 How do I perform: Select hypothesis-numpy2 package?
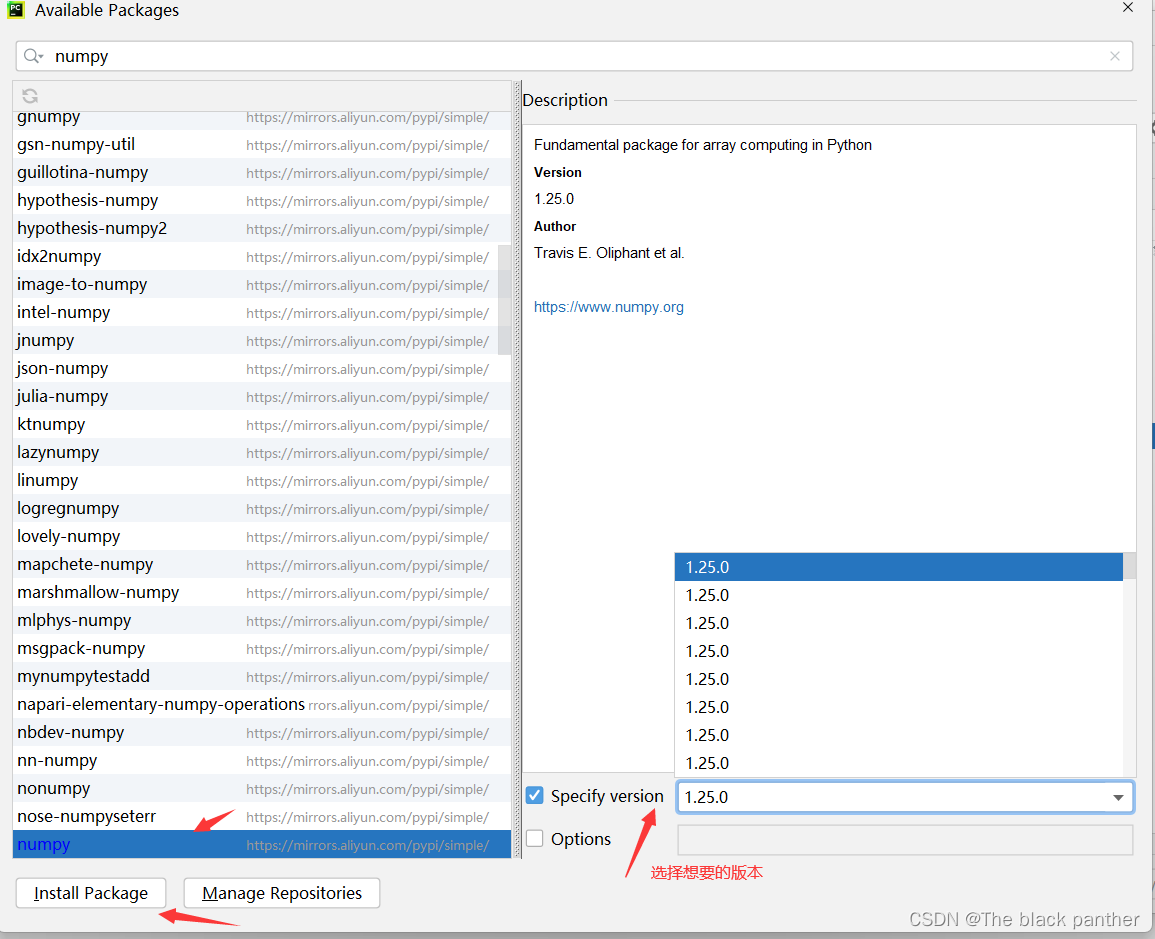click(261, 228)
